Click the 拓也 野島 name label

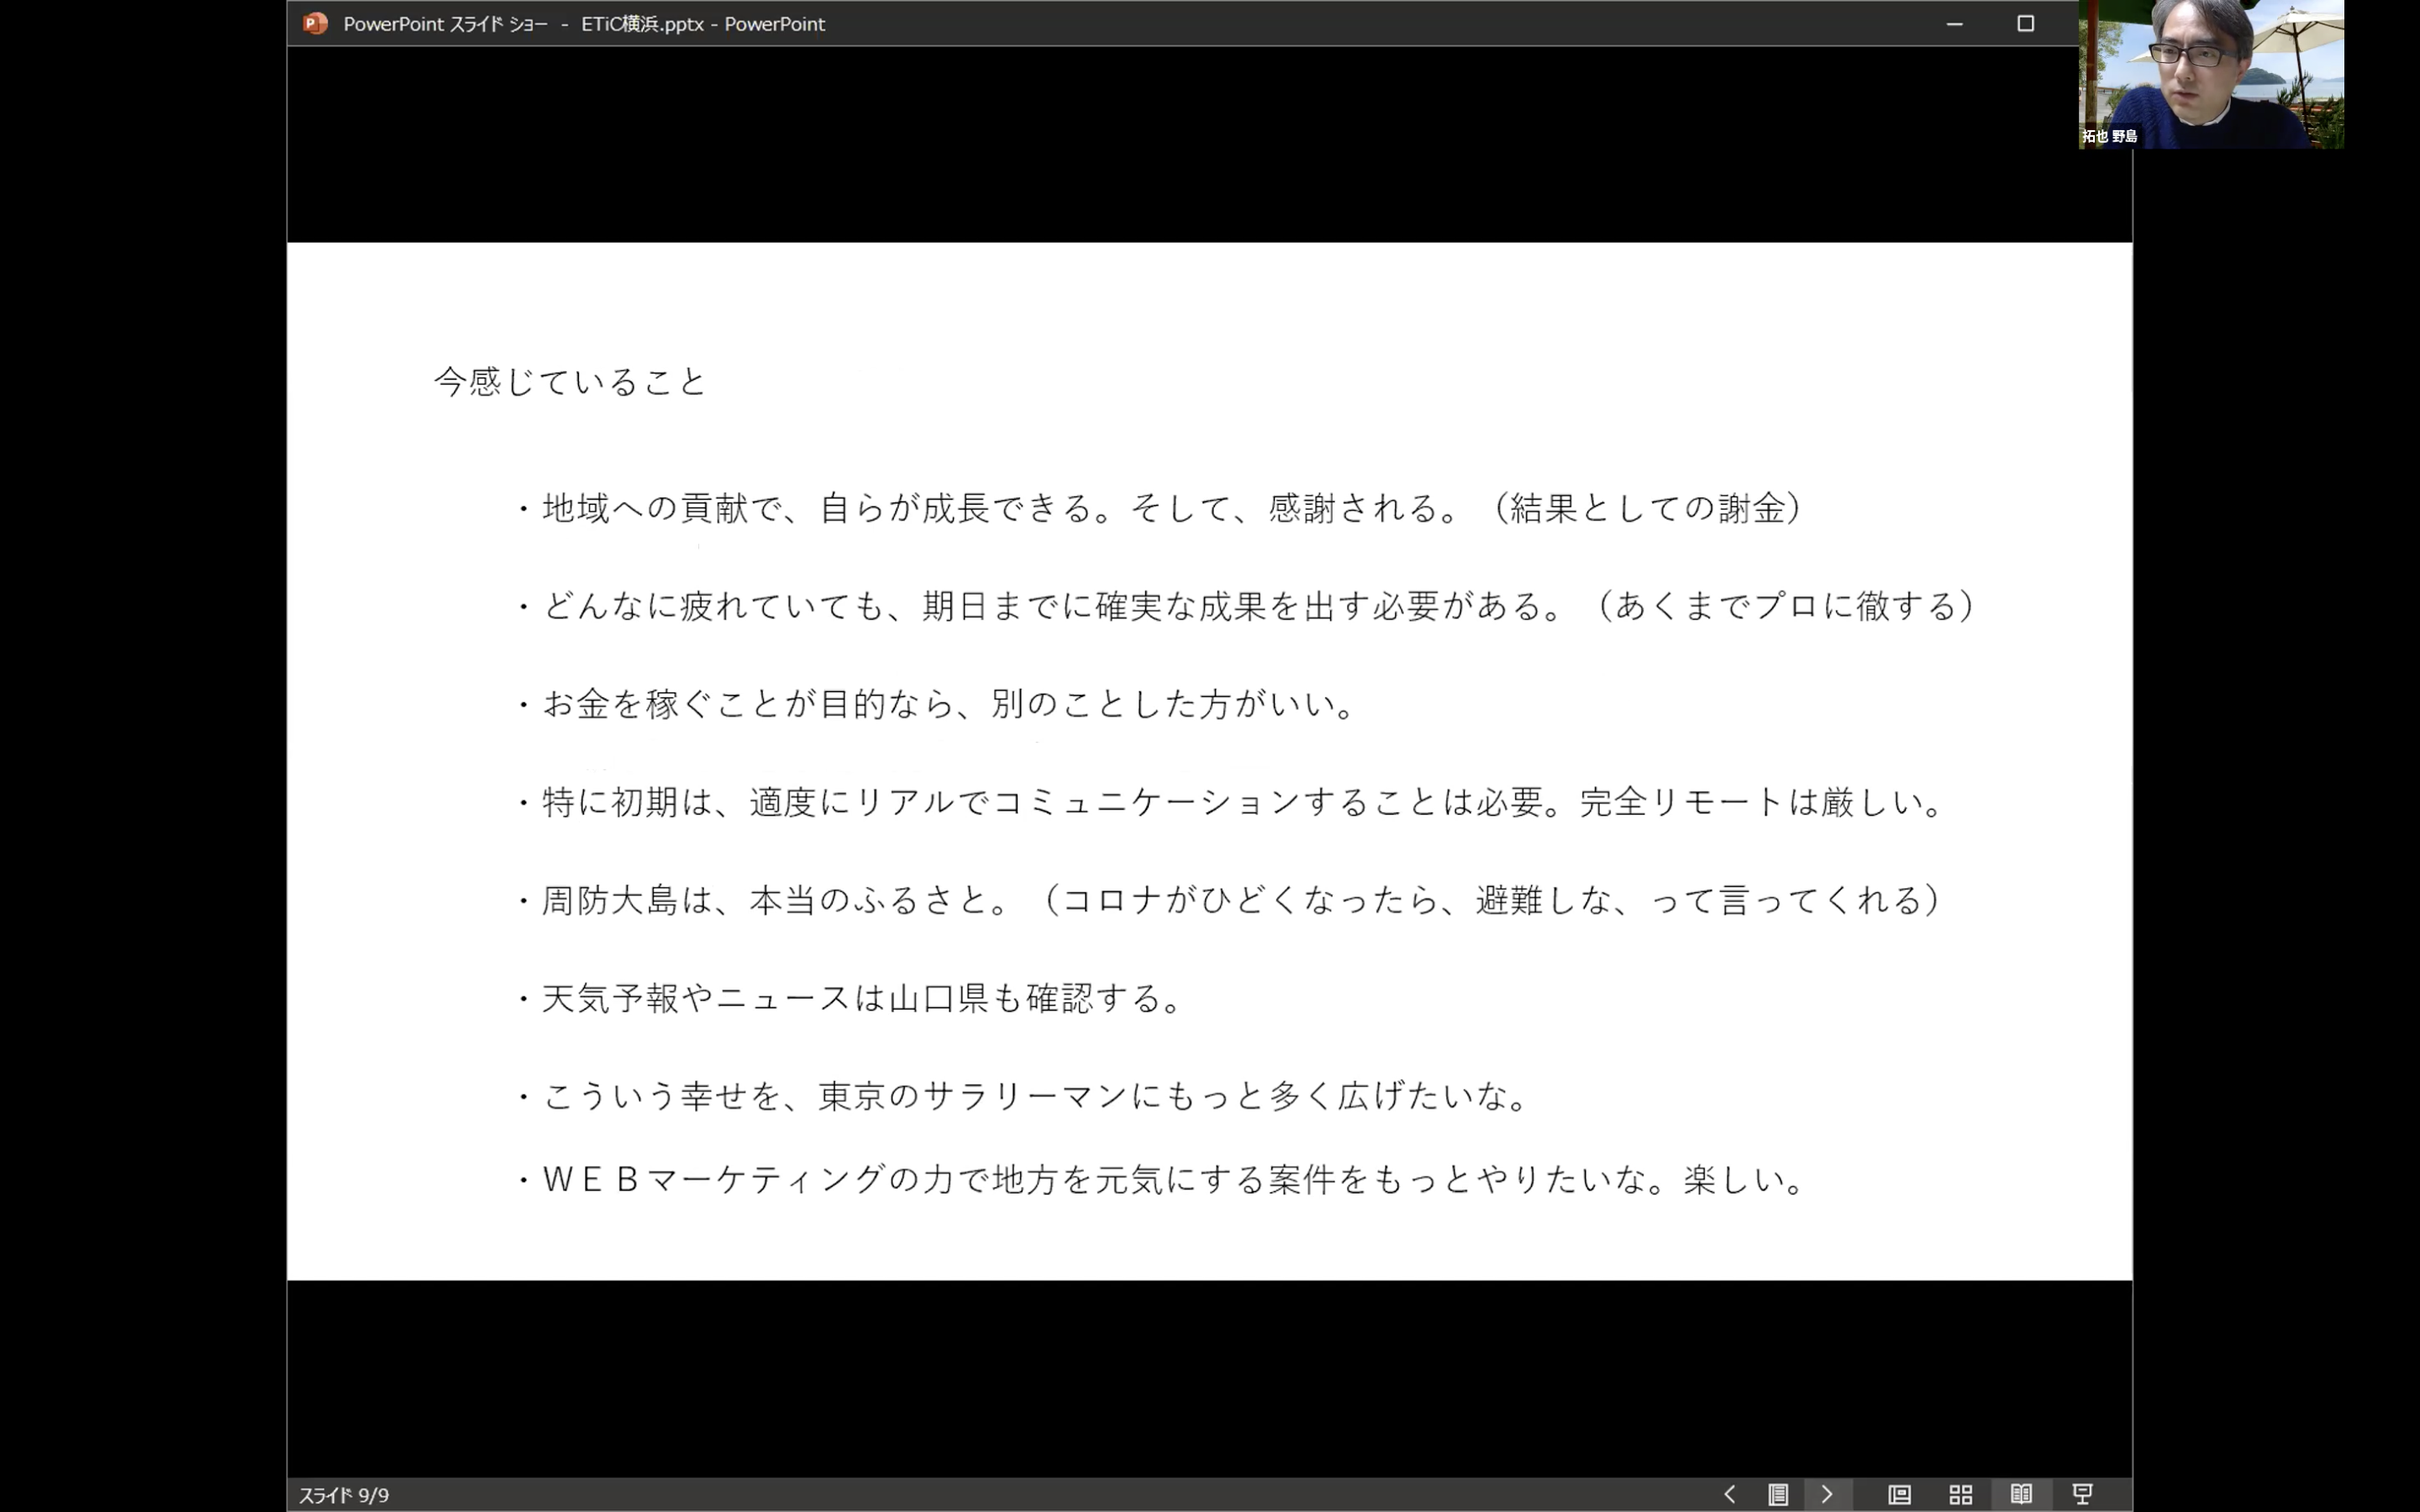2109,136
